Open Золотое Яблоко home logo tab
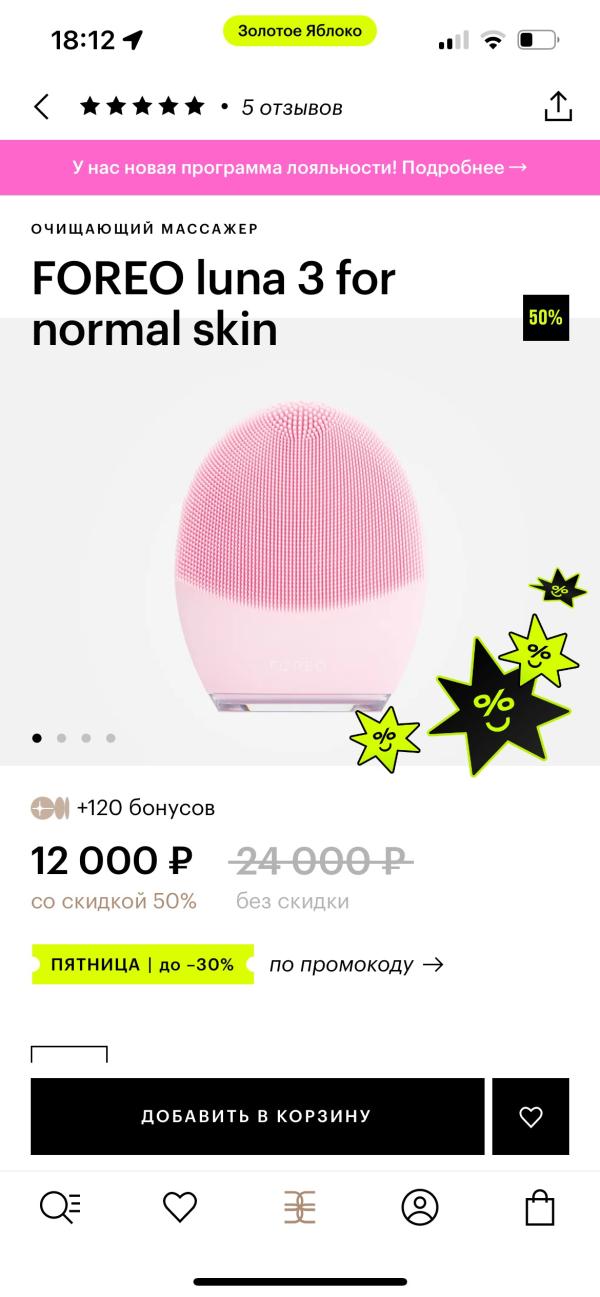 300,1207
